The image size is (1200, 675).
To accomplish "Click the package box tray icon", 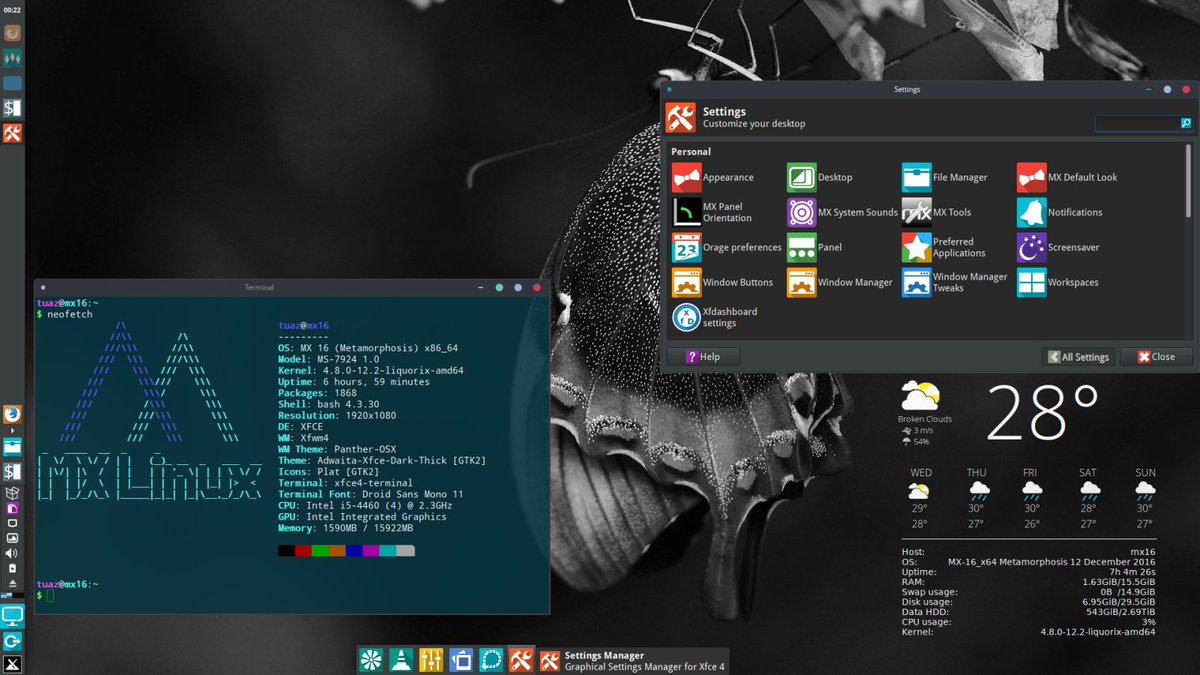I will pos(12,493).
